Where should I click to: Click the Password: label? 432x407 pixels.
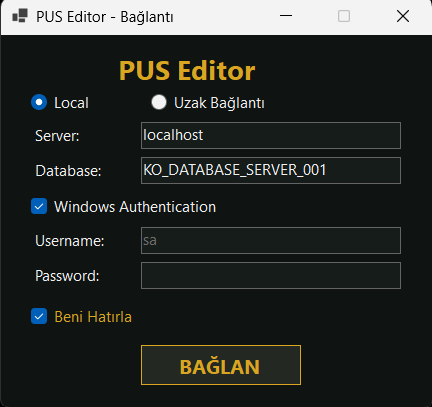pyautogui.click(x=67, y=276)
